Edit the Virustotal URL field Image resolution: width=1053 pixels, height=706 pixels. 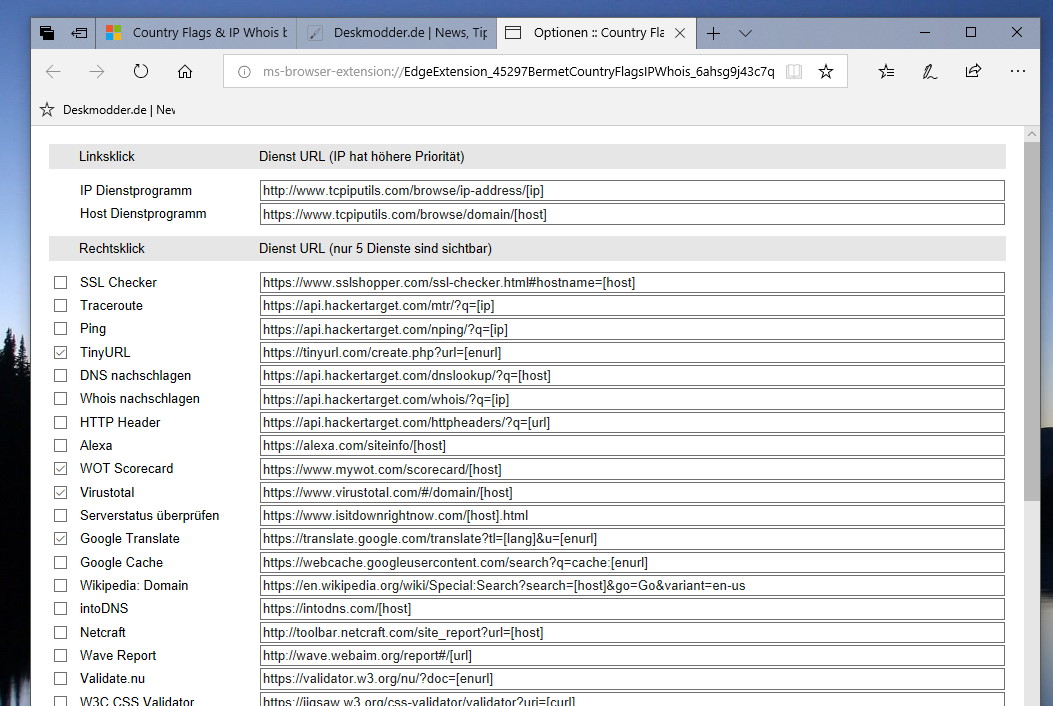(632, 492)
